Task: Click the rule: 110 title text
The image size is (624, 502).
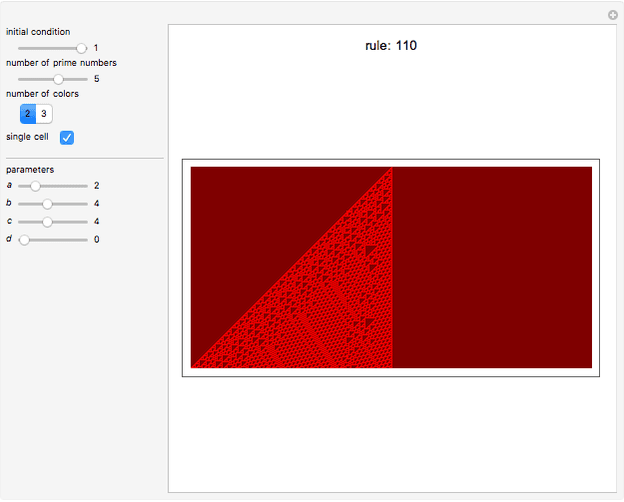Action: coord(391,45)
